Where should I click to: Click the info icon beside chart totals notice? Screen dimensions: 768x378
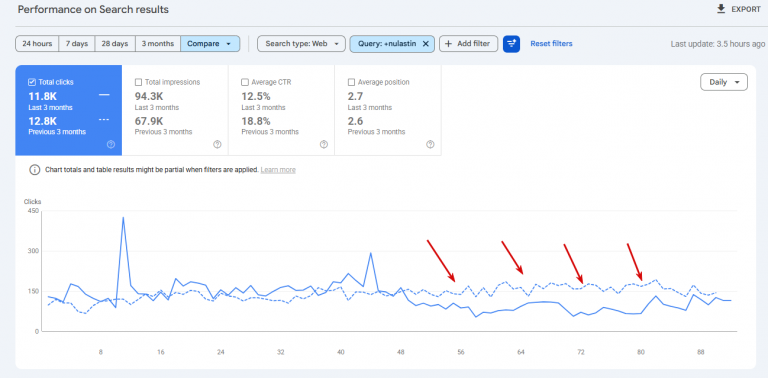click(34, 170)
